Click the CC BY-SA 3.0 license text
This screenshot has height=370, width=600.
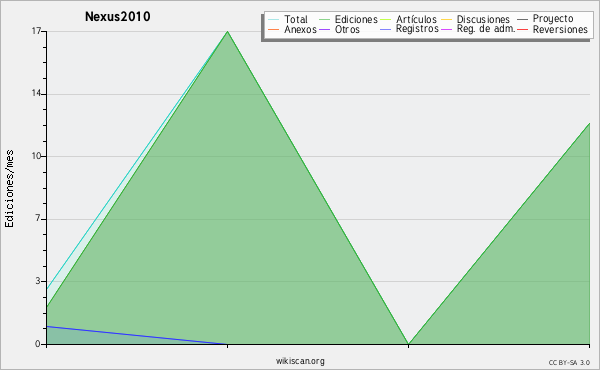pos(569,362)
